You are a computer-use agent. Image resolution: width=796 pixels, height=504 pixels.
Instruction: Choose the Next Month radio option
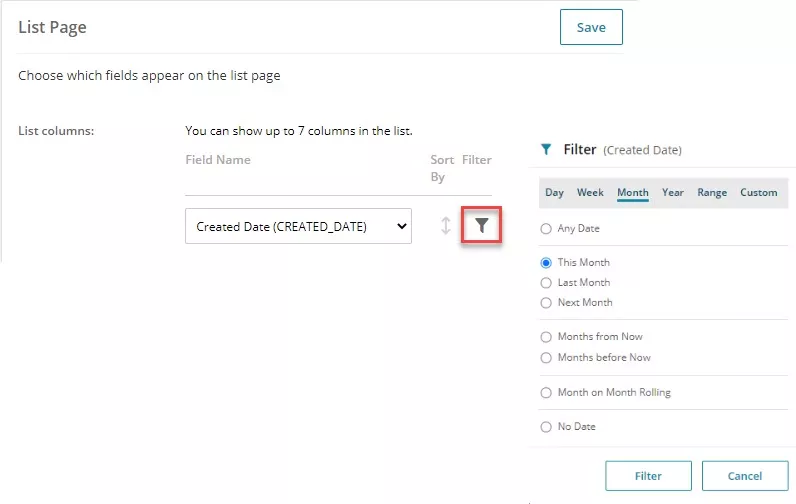point(546,303)
